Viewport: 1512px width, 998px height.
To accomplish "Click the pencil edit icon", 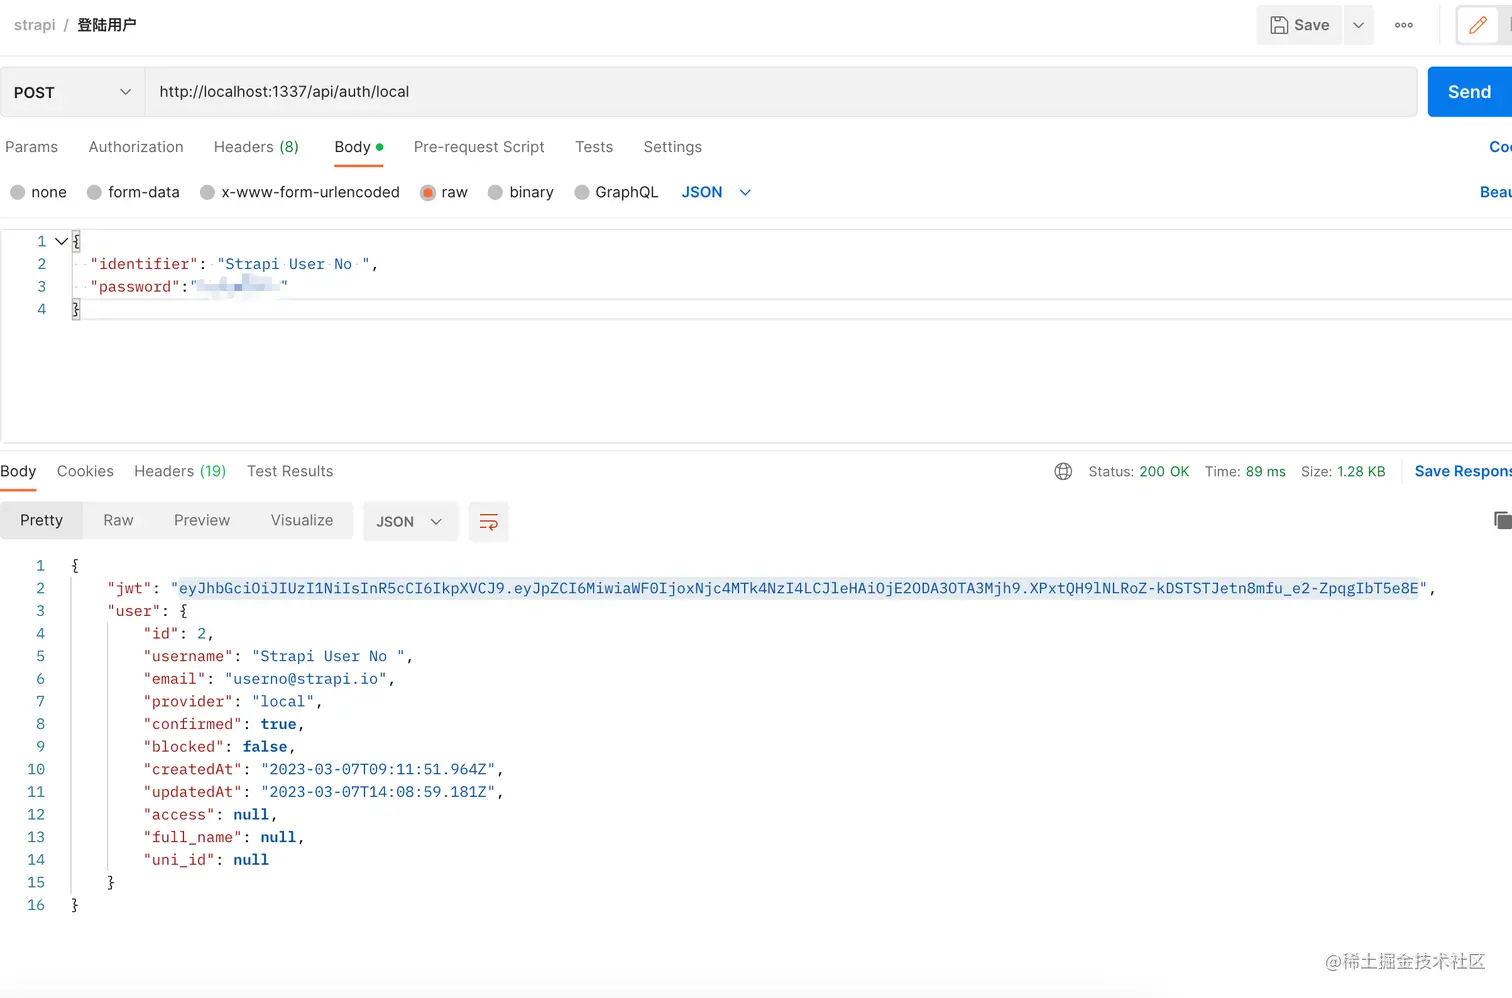I will (x=1478, y=25).
